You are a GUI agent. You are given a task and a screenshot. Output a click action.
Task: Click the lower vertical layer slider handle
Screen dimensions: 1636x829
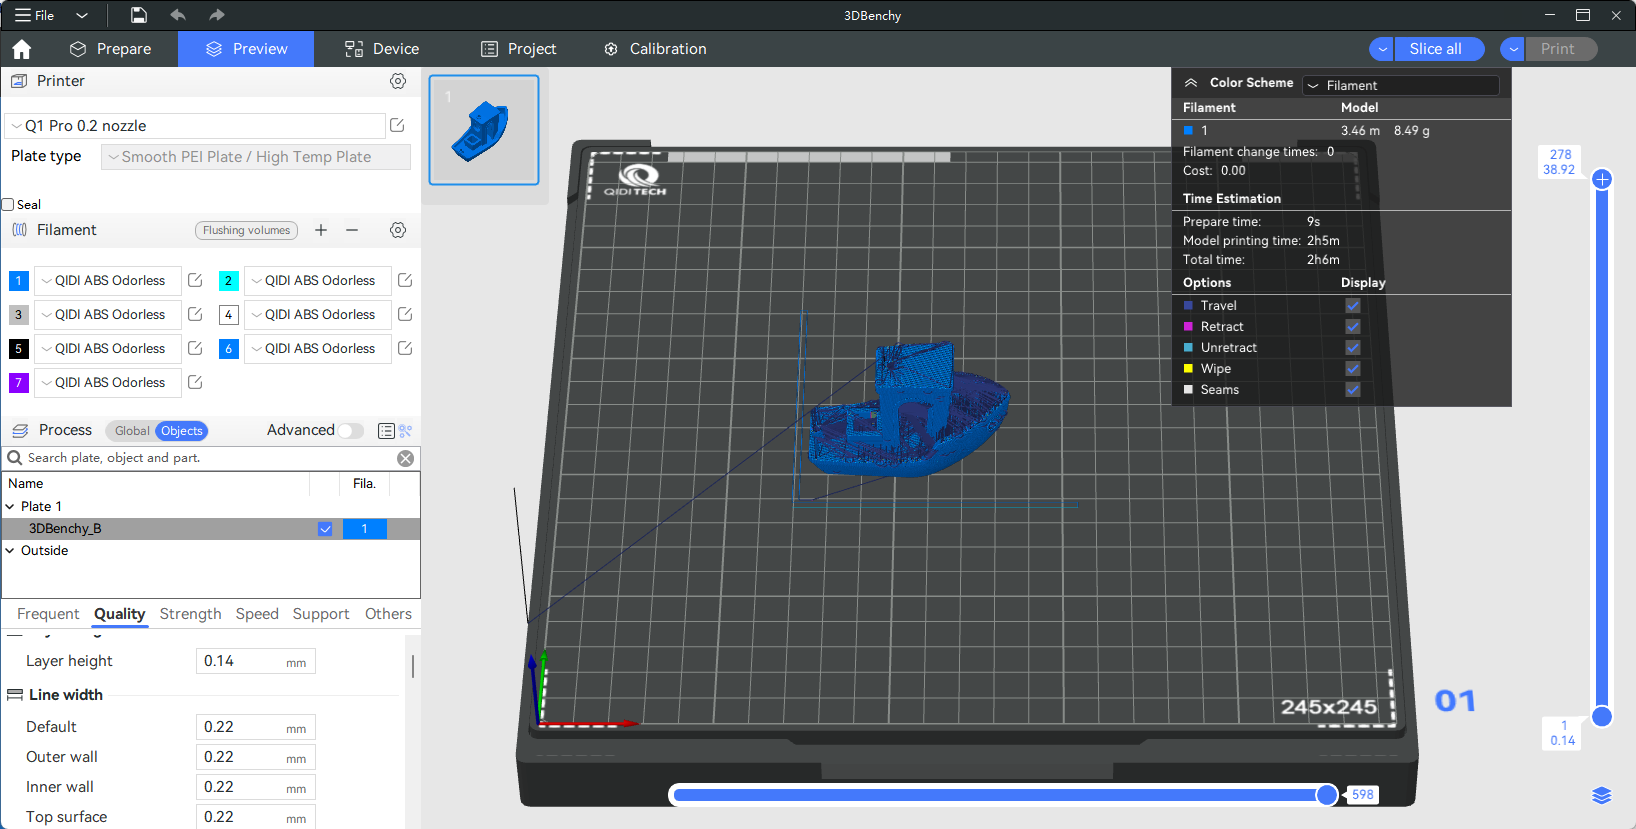(x=1602, y=716)
